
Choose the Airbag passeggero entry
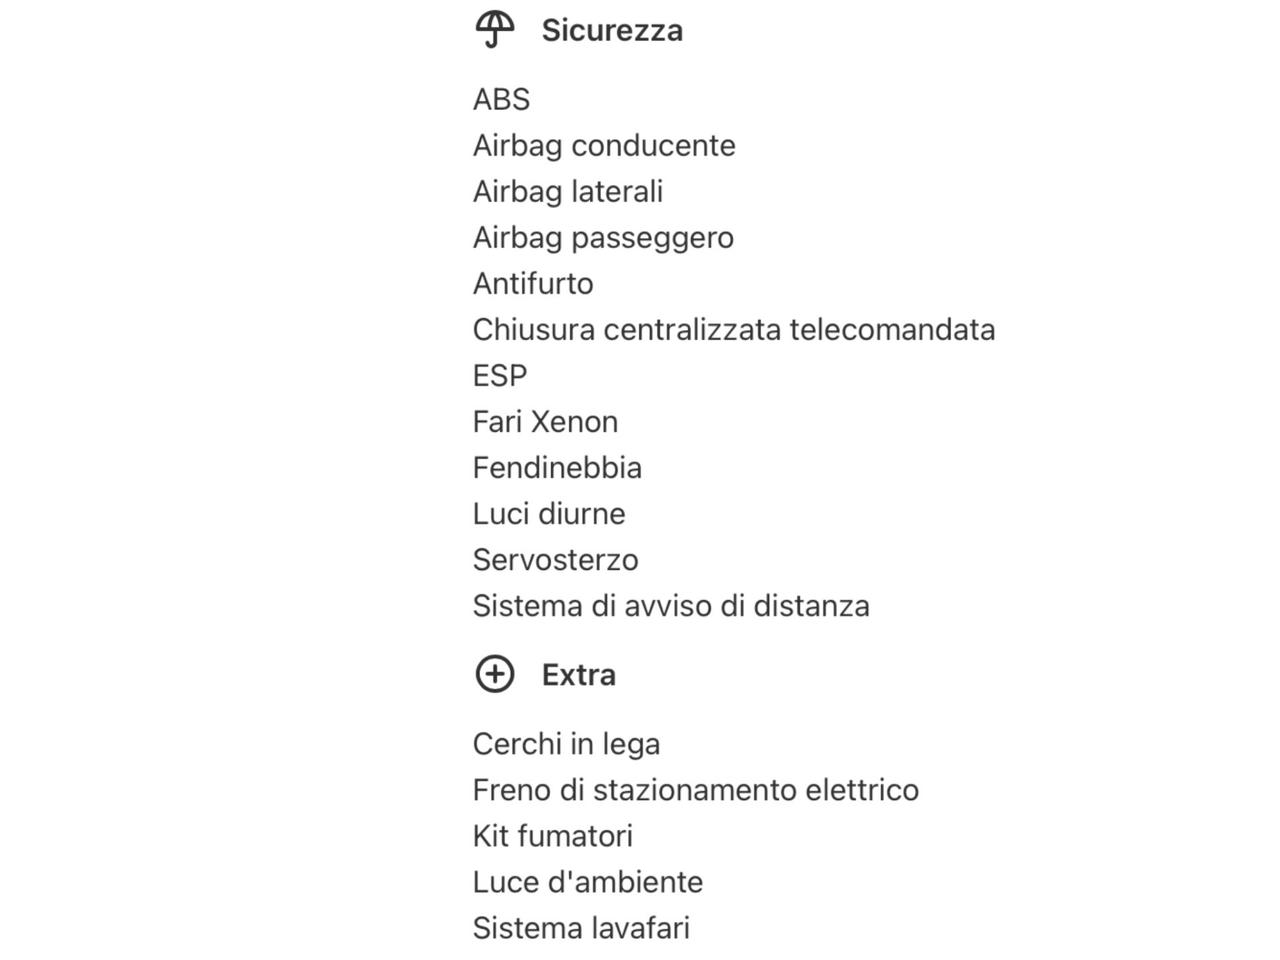pos(603,237)
